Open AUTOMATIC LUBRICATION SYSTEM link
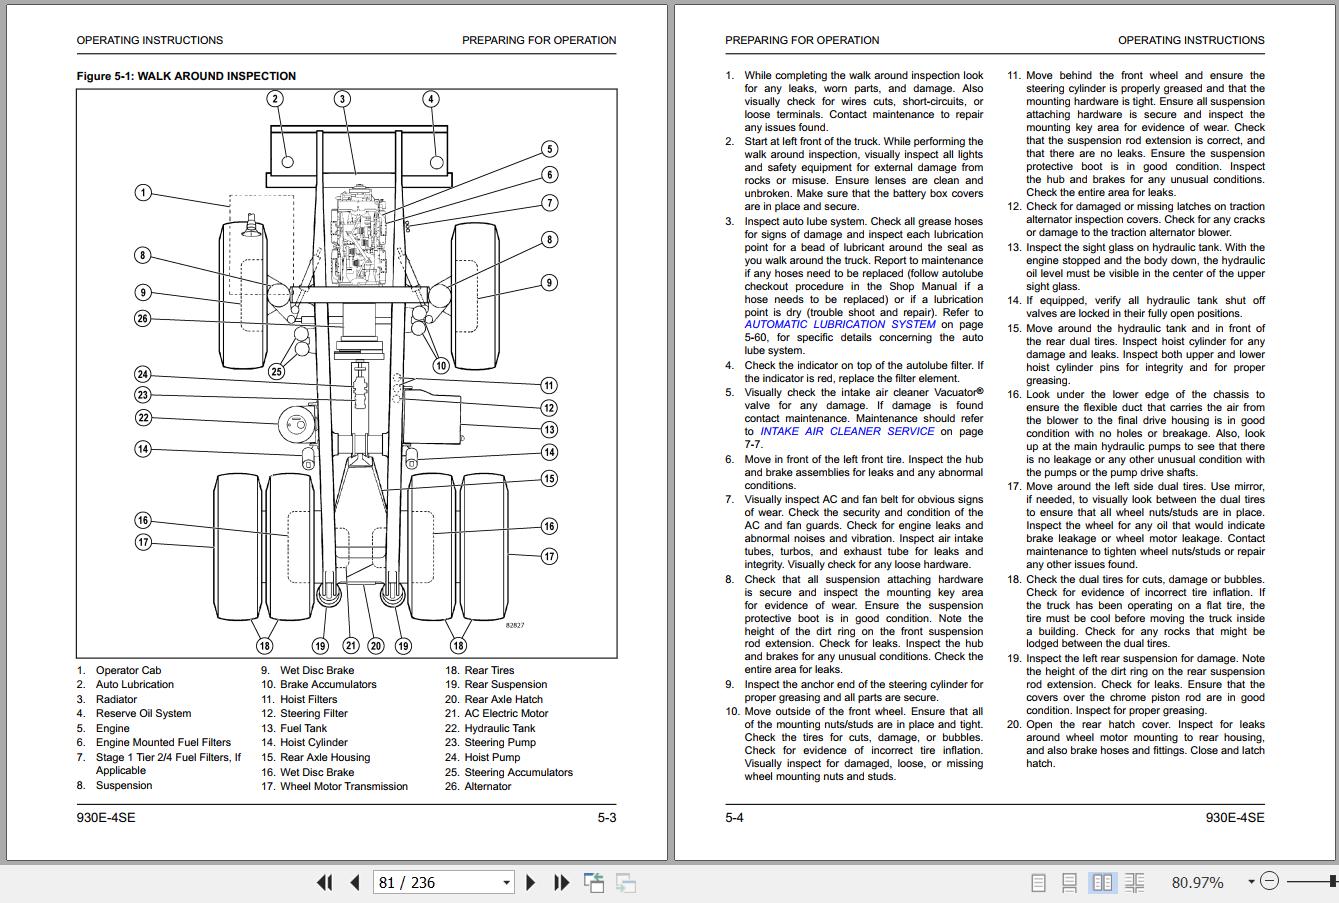The width and height of the screenshot is (1339, 903). 840,324
